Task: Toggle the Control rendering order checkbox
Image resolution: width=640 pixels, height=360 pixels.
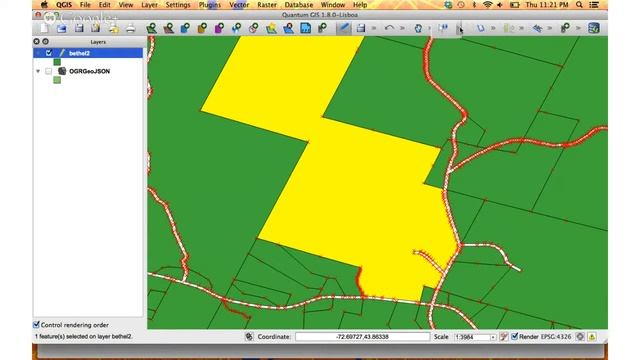Action: [x=36, y=325]
